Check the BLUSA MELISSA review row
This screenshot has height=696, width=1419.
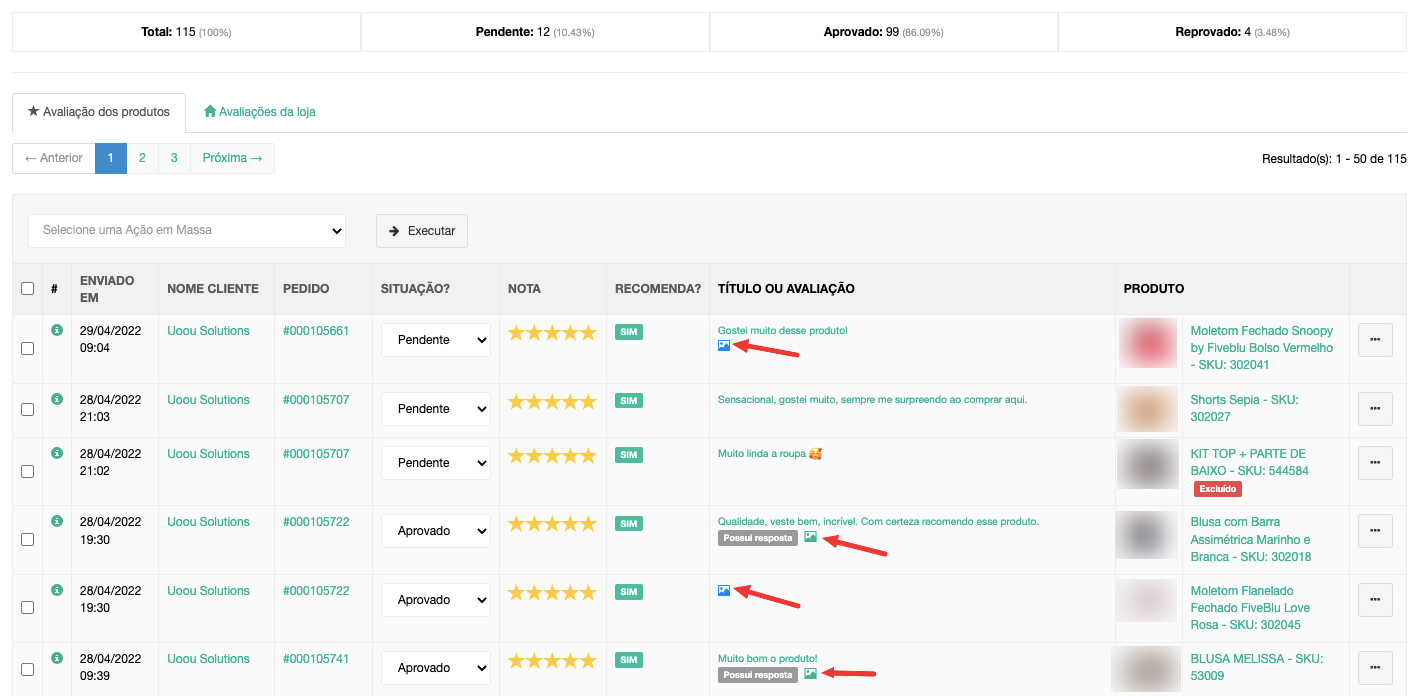coord(27,669)
